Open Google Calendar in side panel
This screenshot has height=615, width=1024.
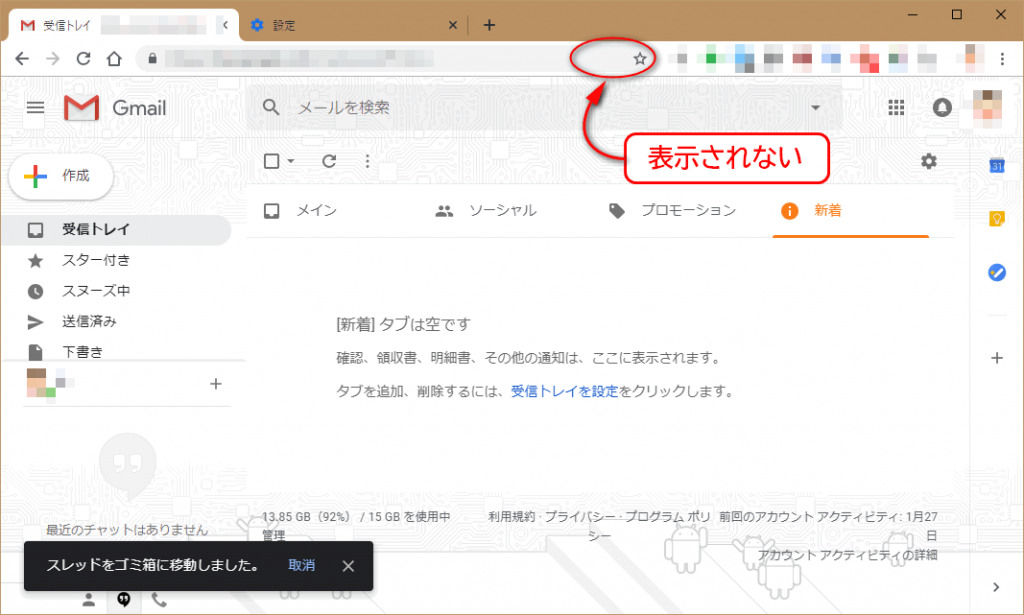[x=996, y=166]
